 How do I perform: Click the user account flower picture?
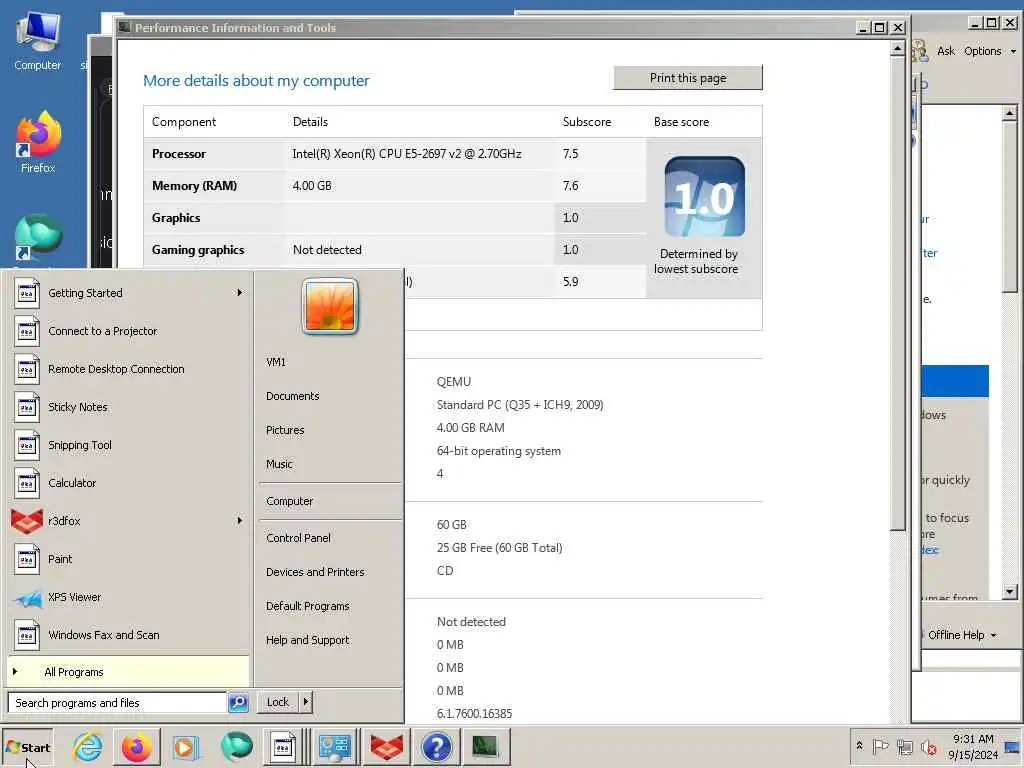(x=330, y=306)
